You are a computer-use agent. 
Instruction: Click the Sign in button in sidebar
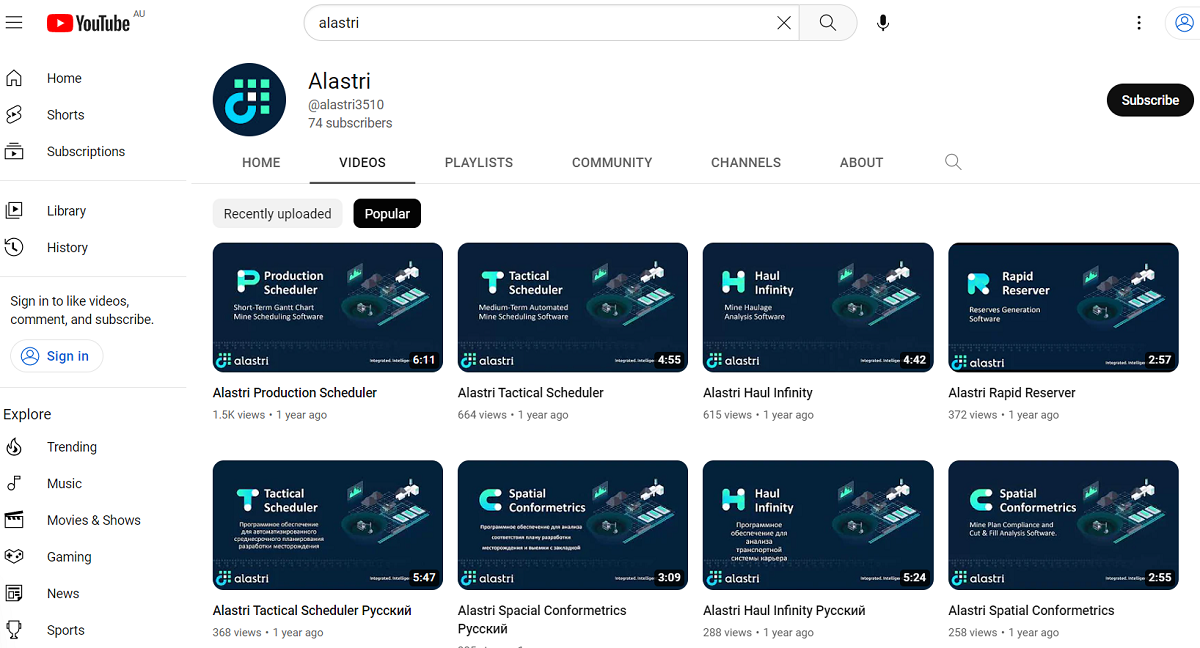tap(57, 356)
